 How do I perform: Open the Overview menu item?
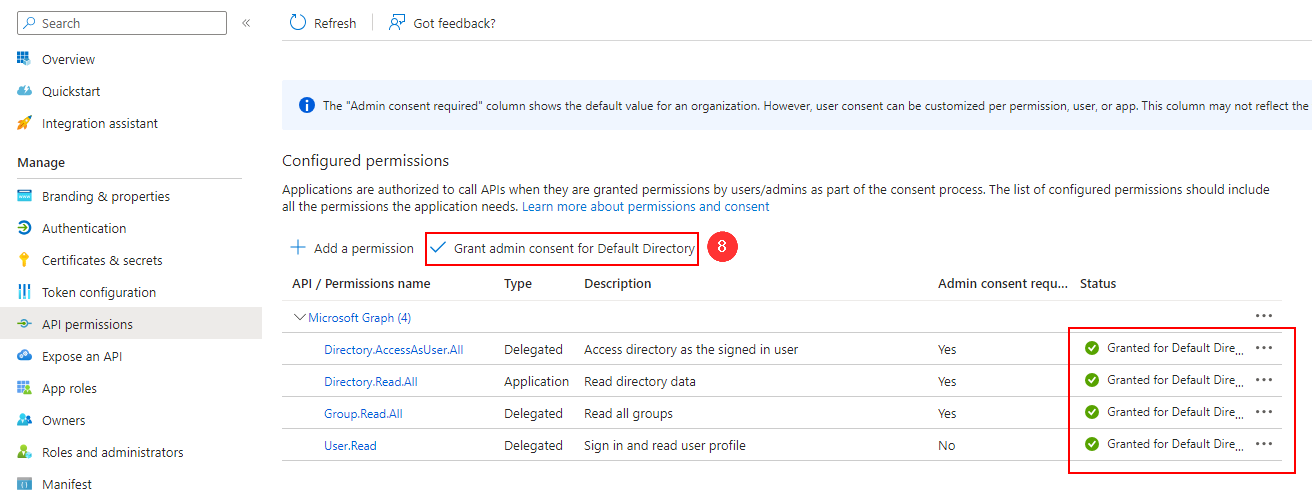click(68, 59)
